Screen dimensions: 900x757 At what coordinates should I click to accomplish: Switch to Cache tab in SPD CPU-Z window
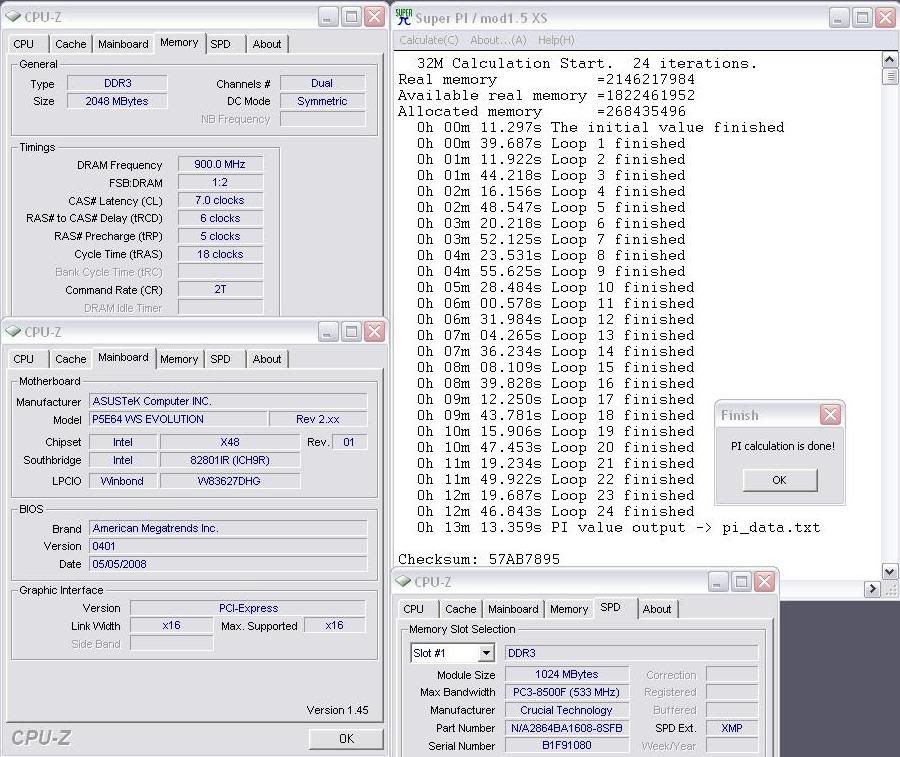461,610
